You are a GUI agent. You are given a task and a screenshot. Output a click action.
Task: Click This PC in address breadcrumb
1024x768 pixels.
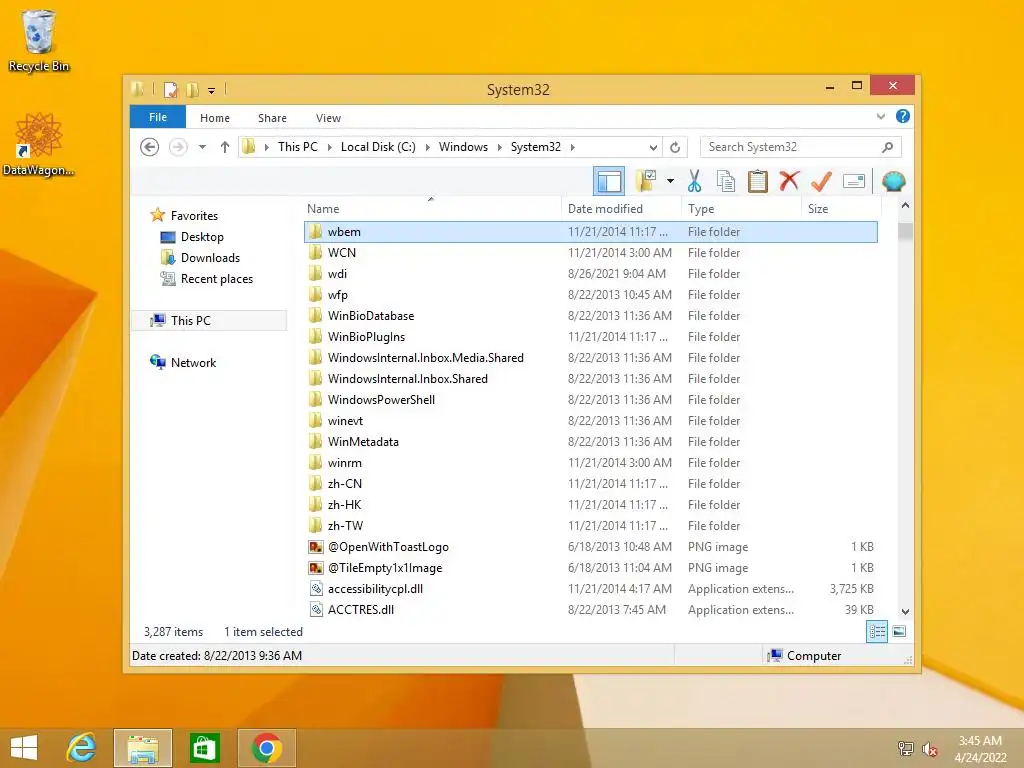[x=298, y=147]
